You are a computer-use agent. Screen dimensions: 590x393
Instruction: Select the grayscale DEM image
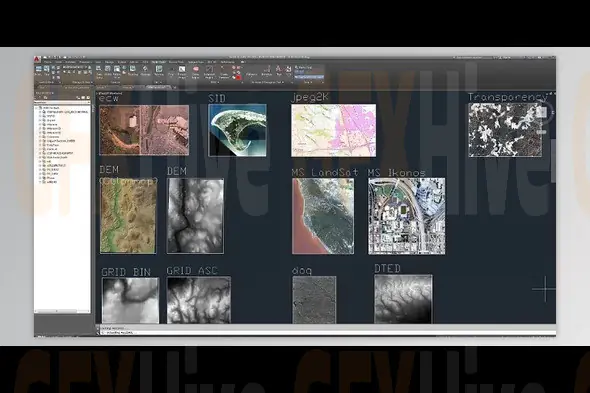(195, 216)
